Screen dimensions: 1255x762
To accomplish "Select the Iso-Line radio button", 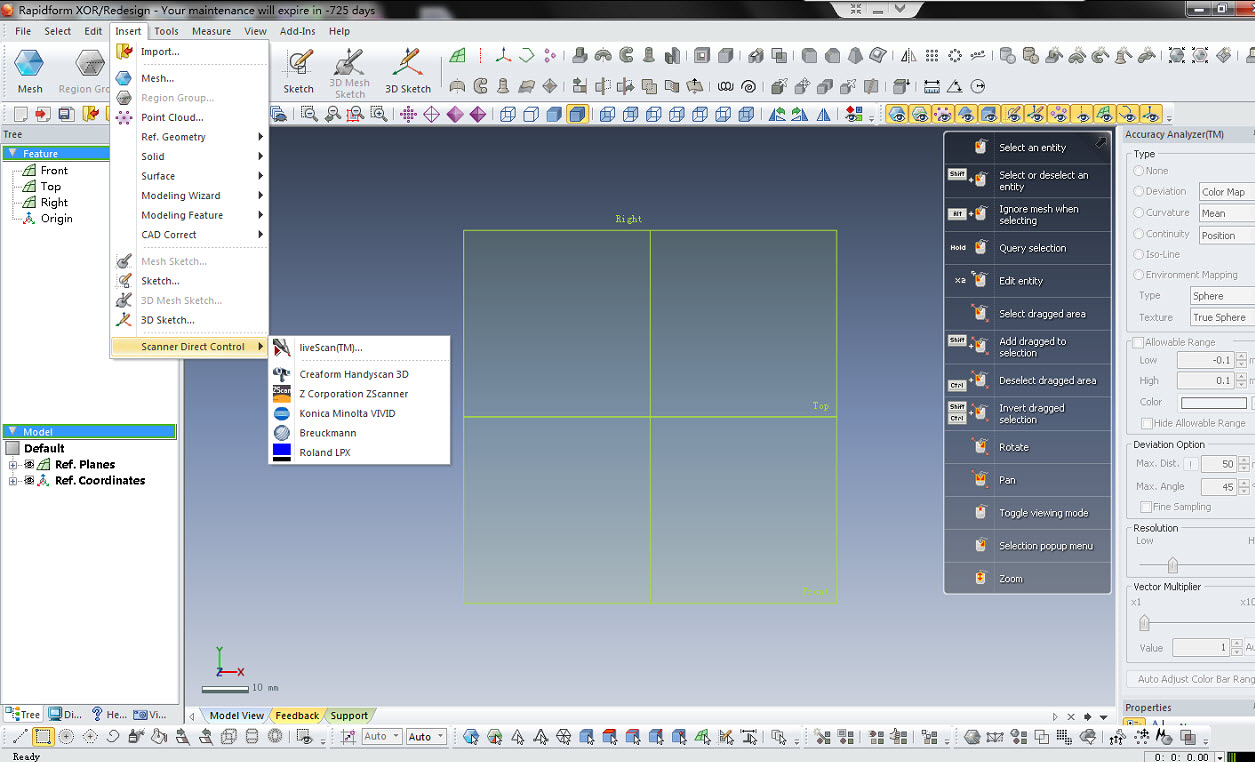I will (1139, 255).
